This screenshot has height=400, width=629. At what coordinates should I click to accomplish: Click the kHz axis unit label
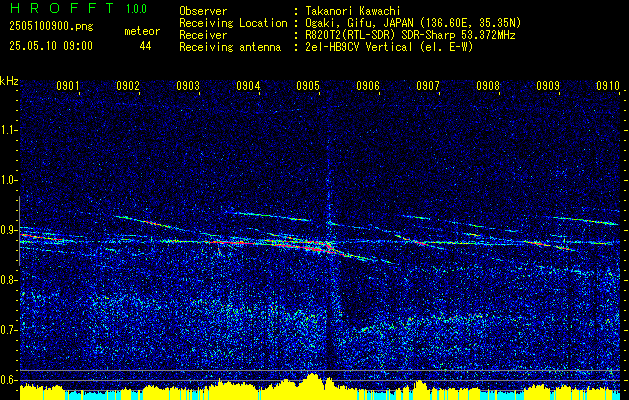[x=9, y=81]
